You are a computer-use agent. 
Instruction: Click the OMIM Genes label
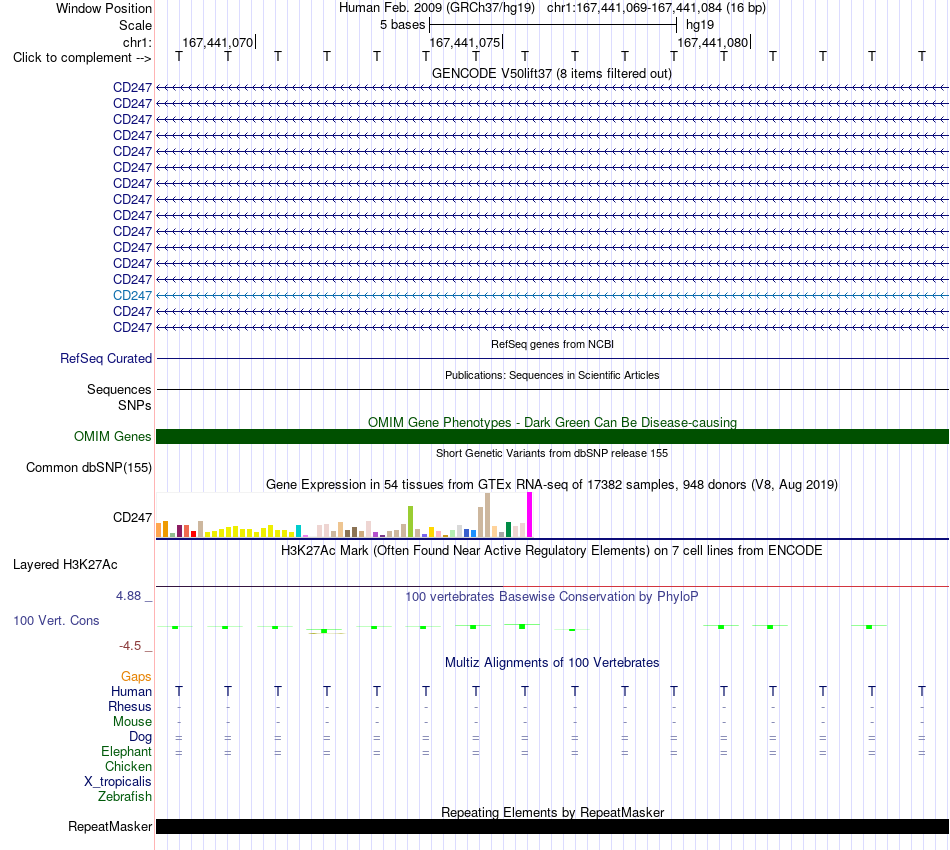(112, 436)
